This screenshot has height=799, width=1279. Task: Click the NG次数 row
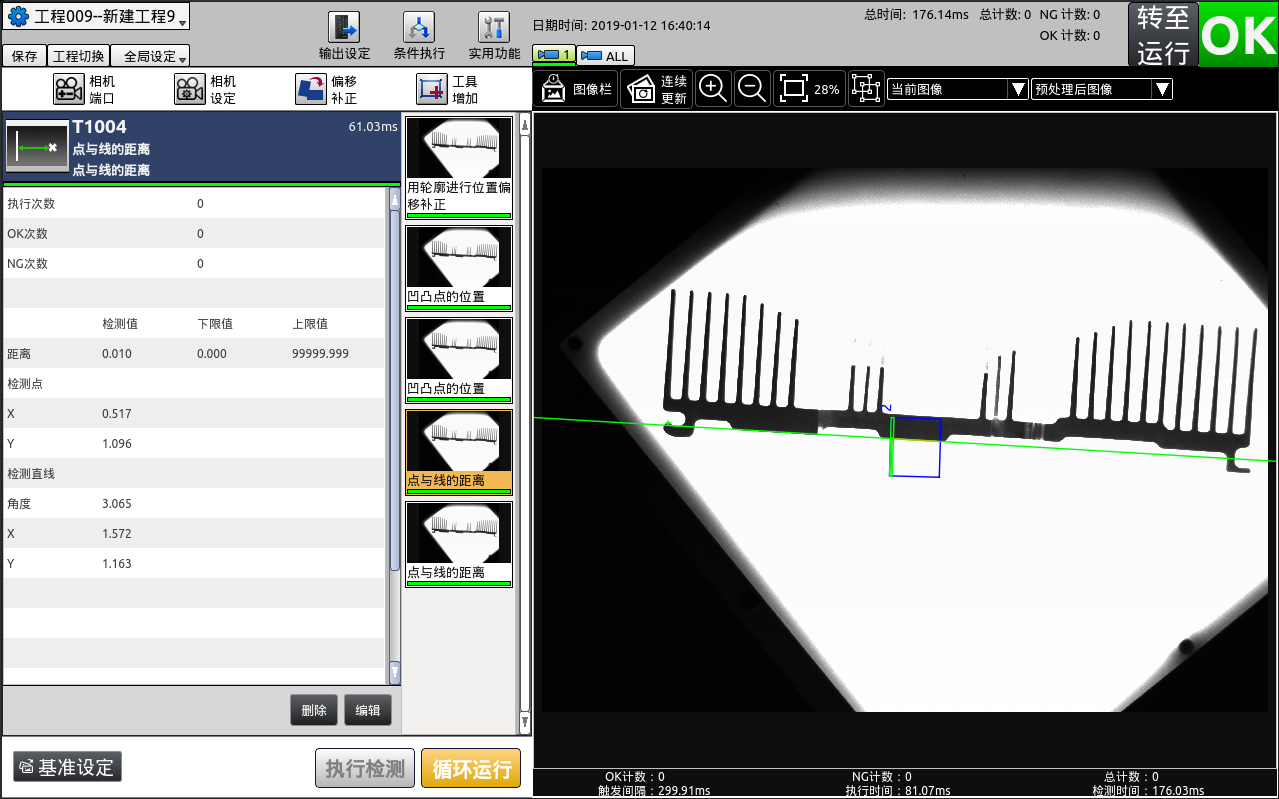tap(194, 264)
